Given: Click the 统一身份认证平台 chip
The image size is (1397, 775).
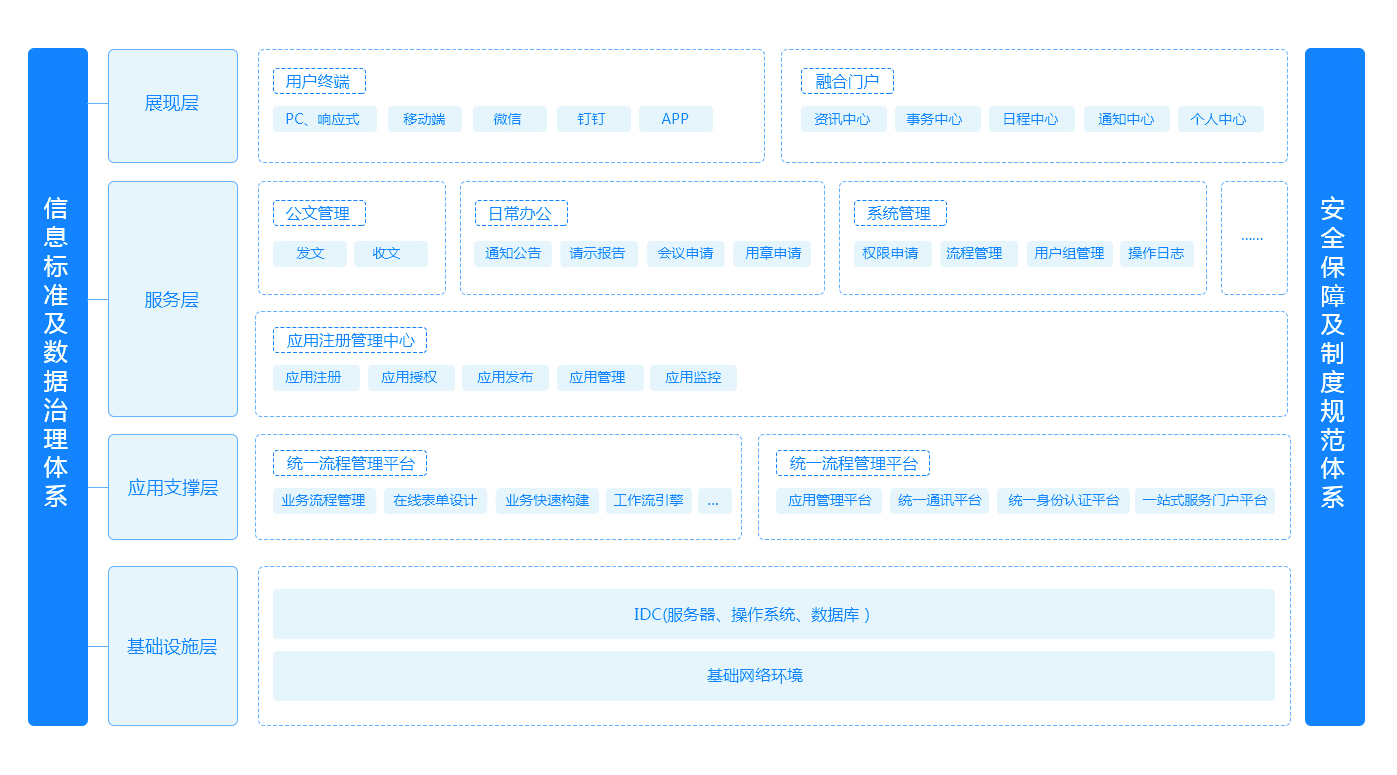Looking at the screenshot, I should (1063, 501).
